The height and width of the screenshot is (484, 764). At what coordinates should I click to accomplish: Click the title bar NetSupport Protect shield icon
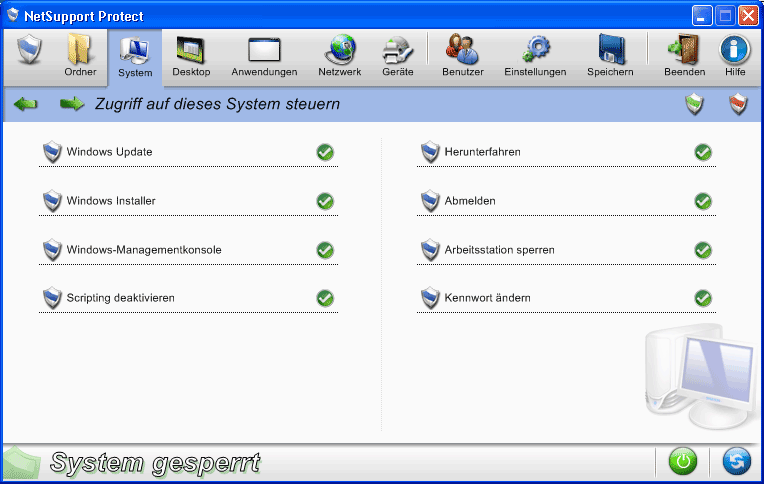click(x=13, y=15)
